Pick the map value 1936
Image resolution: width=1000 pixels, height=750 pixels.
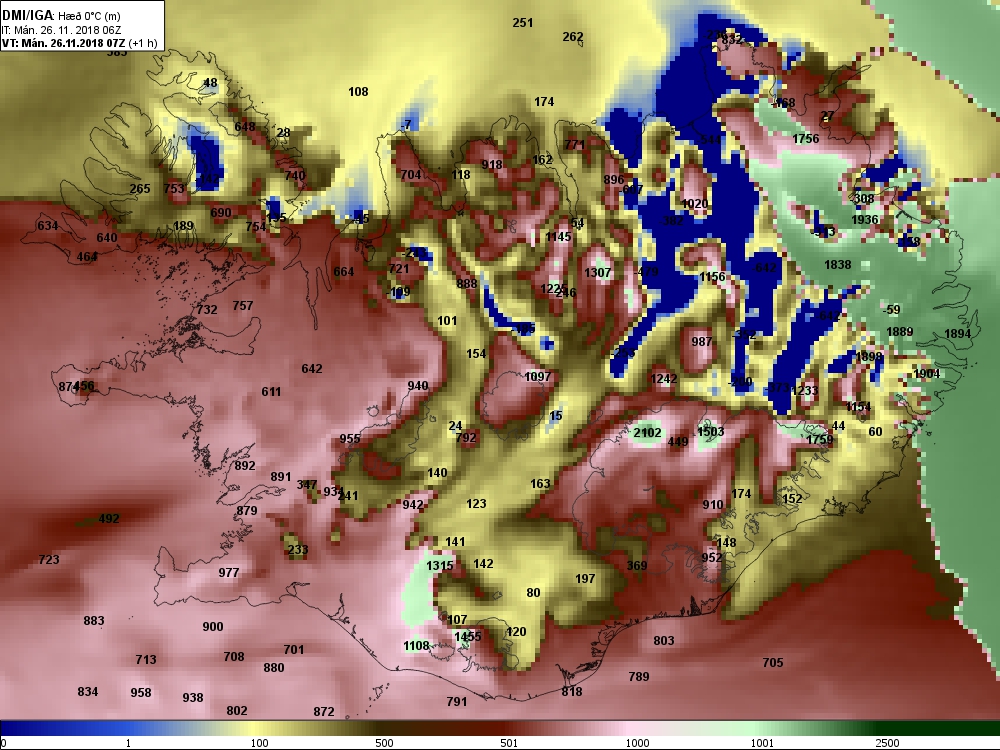point(865,219)
